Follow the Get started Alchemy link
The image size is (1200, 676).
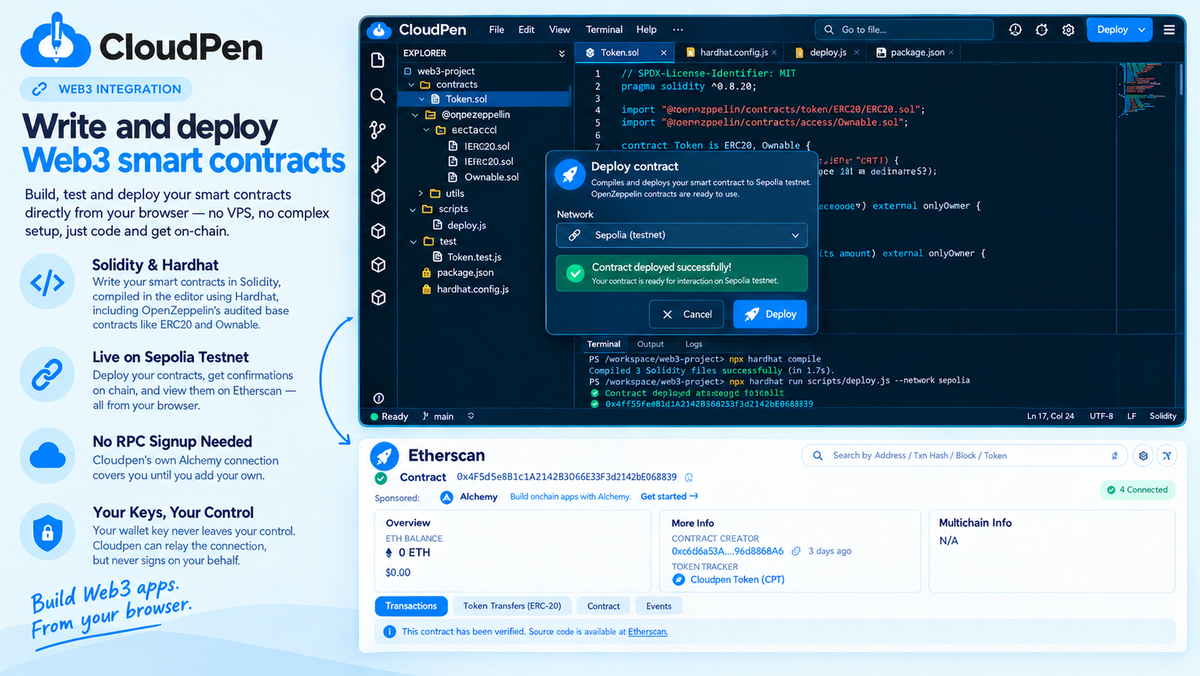(669, 497)
